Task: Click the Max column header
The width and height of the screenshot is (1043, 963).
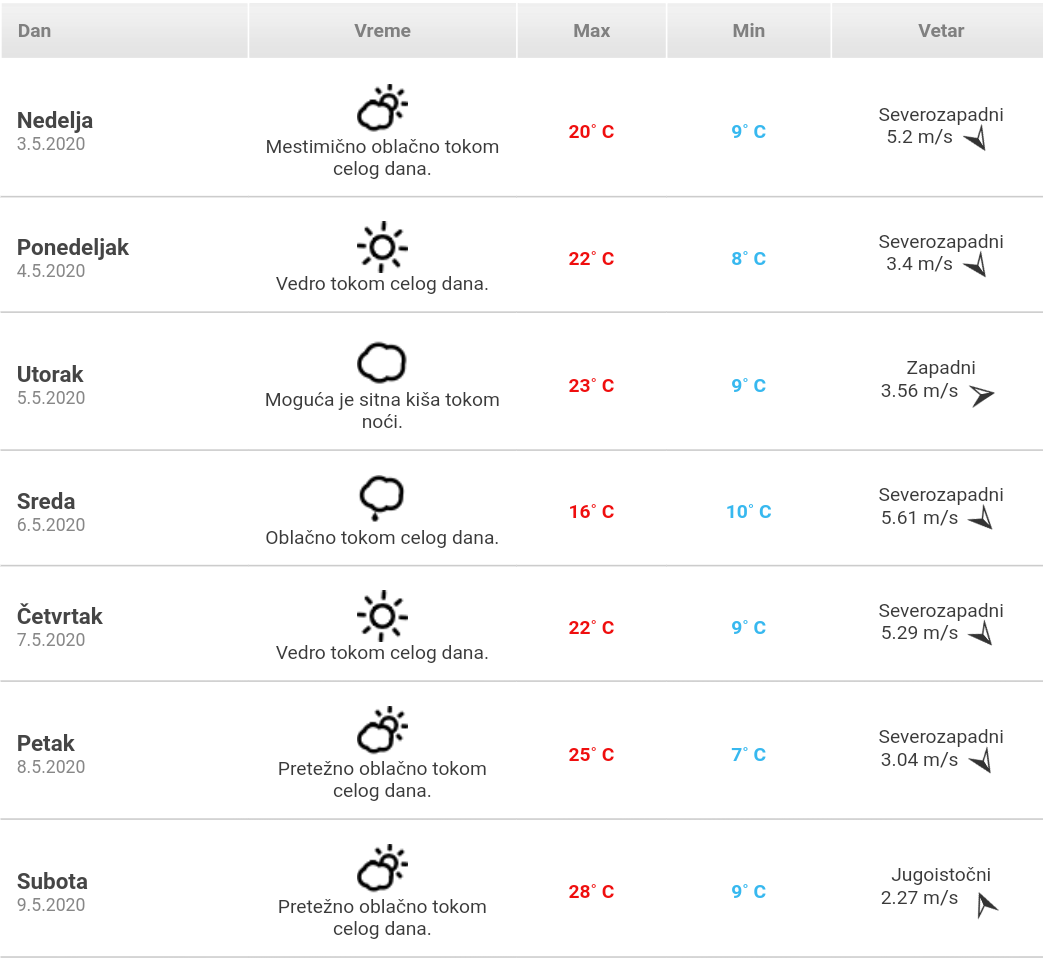Action: [x=591, y=31]
